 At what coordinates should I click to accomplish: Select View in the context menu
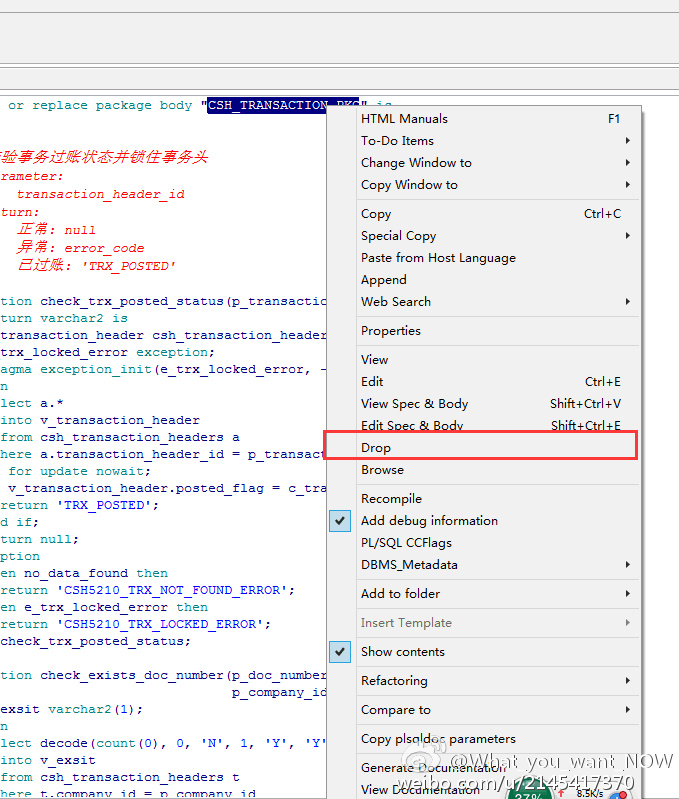pyautogui.click(x=483, y=359)
